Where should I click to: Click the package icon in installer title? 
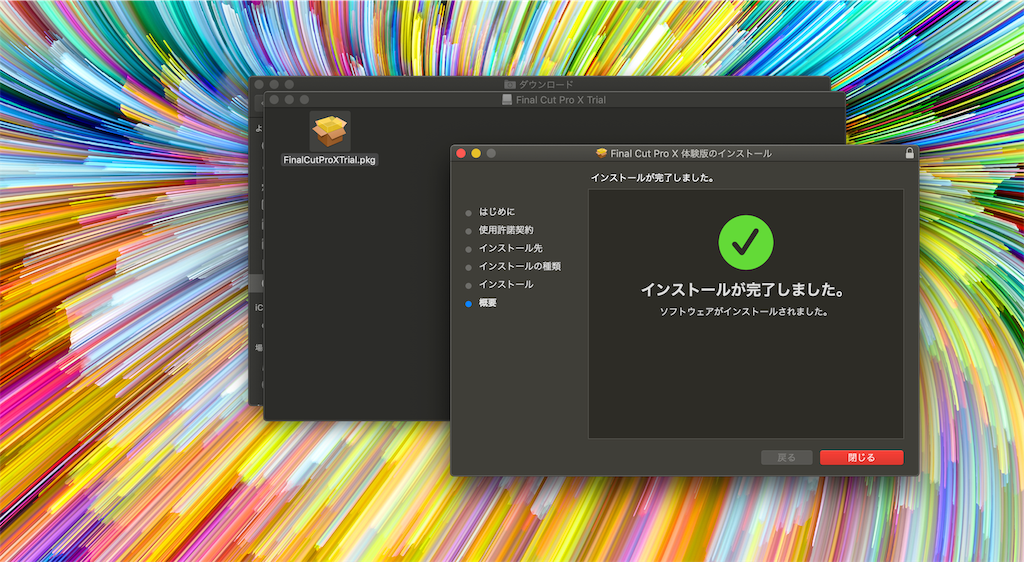(601, 153)
